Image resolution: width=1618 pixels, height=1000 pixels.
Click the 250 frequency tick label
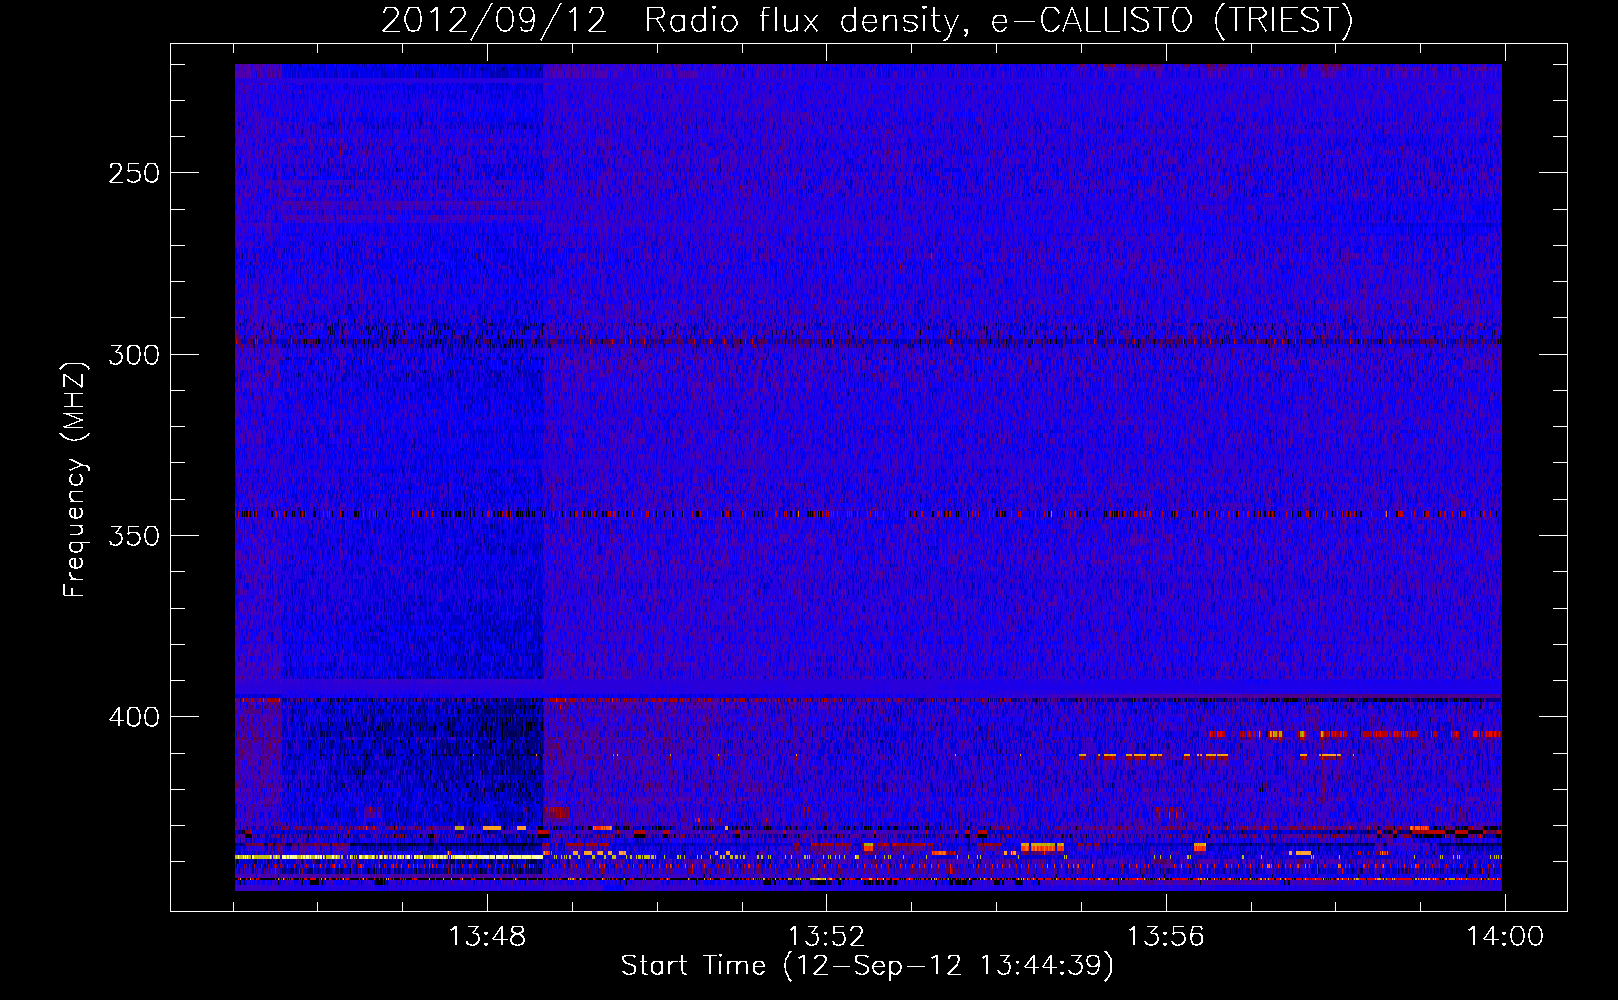click(x=133, y=173)
